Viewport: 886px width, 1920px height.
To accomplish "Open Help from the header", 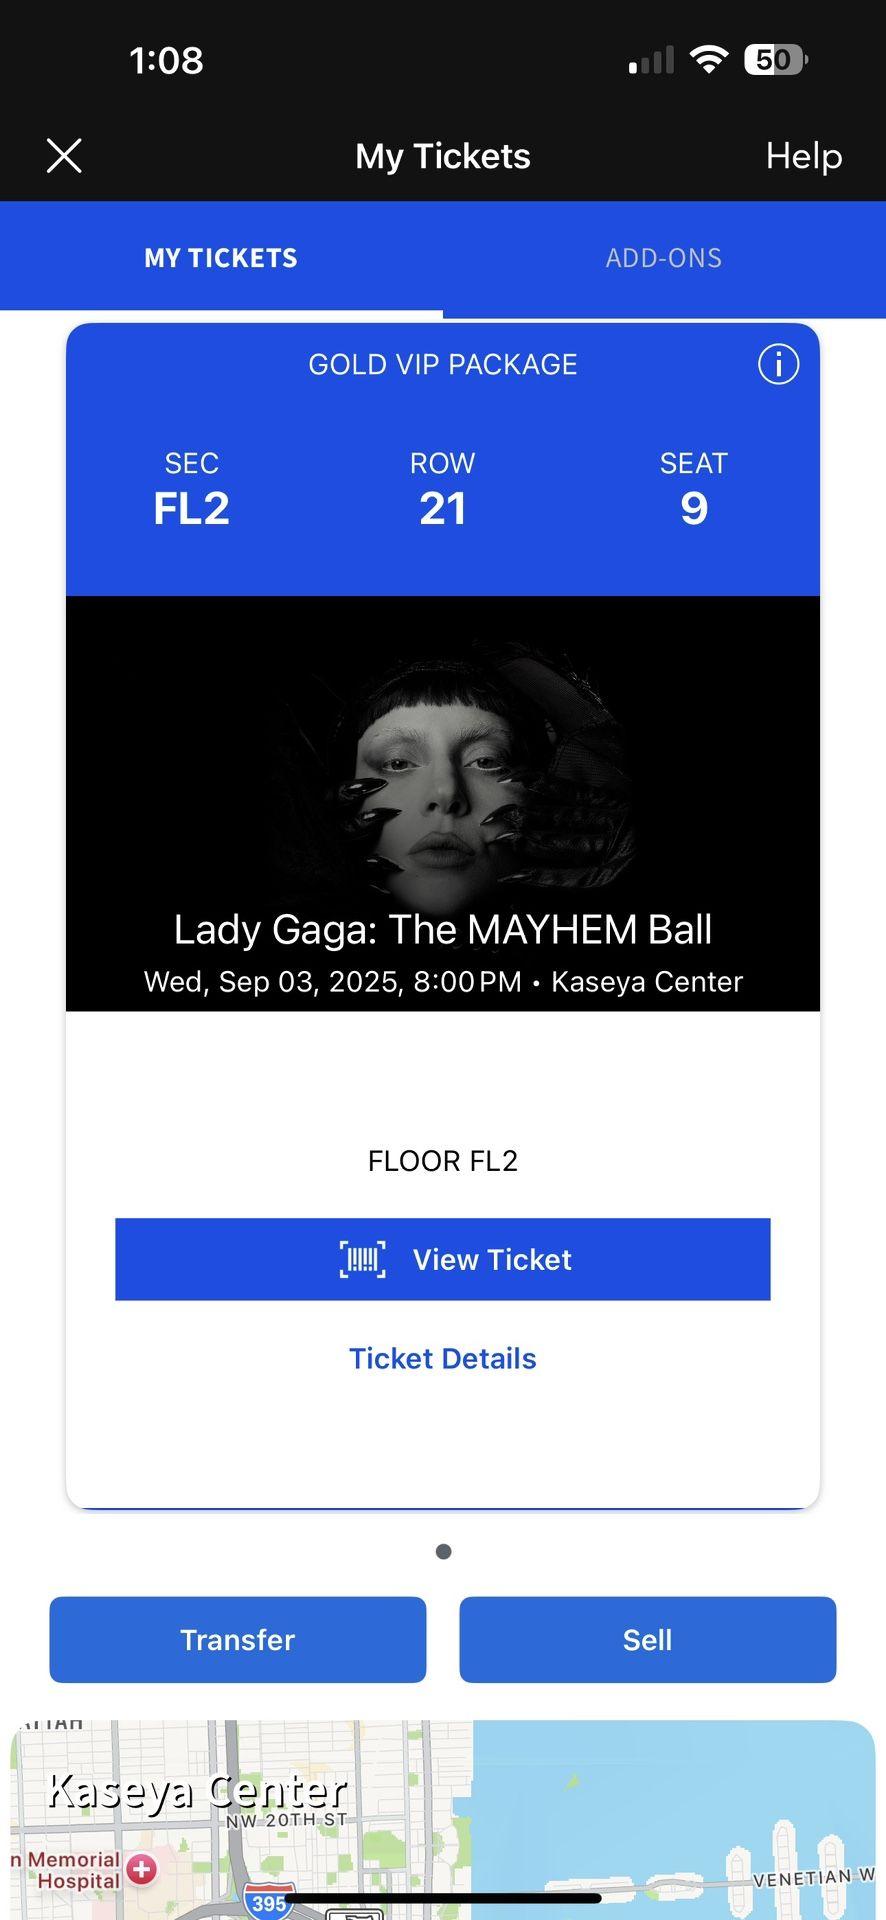I will pyautogui.click(x=803, y=156).
